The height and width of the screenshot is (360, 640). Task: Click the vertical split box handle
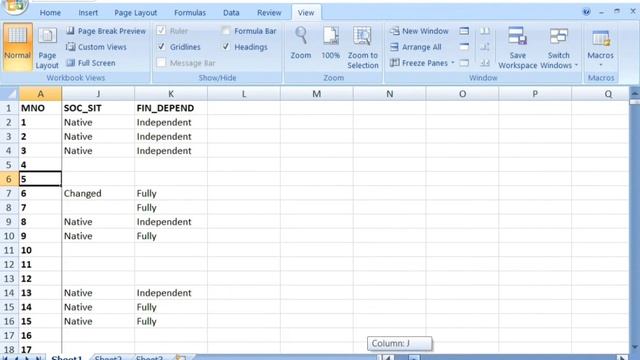[x=635, y=102]
